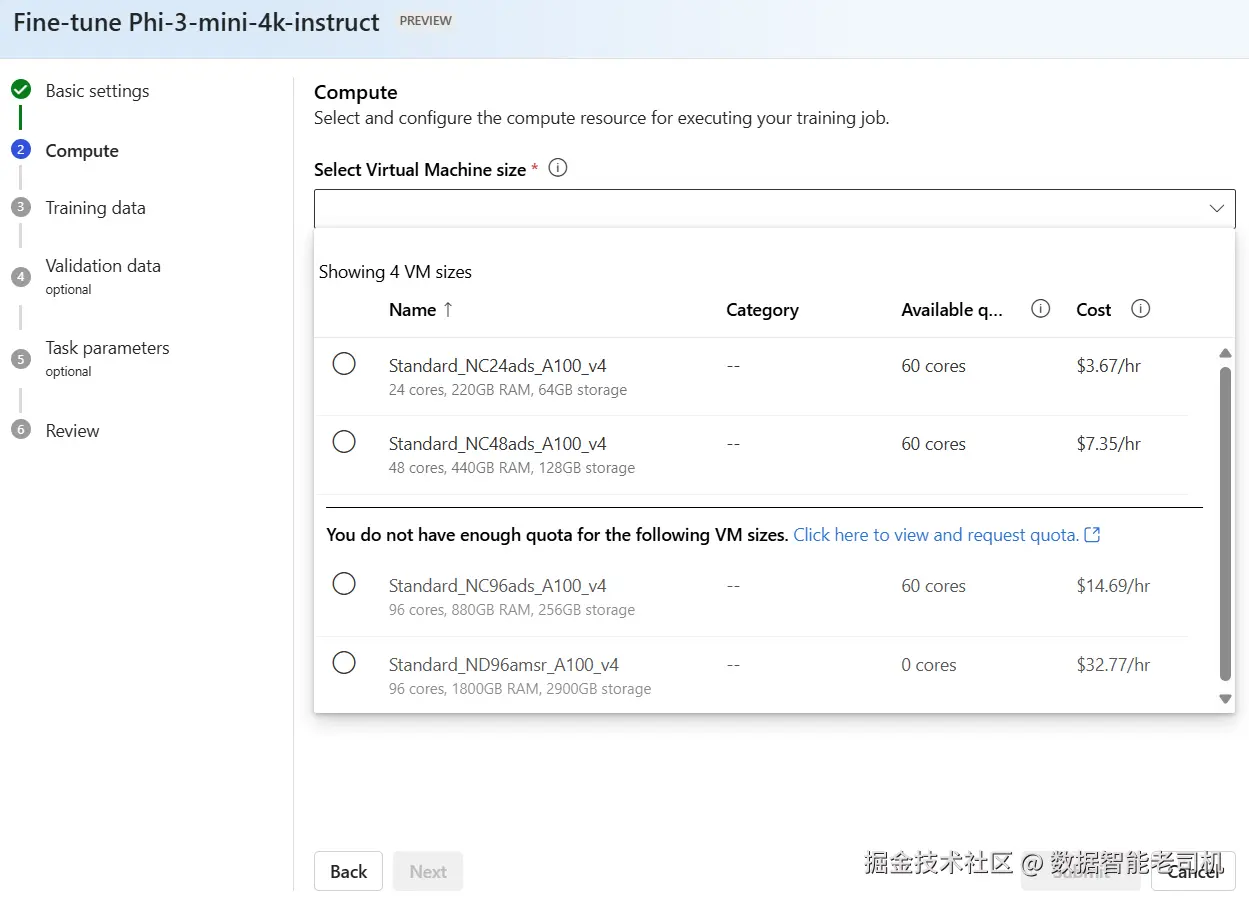Screen dimensions: 1249x901
Task: Click step 4 Validation data circle icon
Action: tap(21, 276)
